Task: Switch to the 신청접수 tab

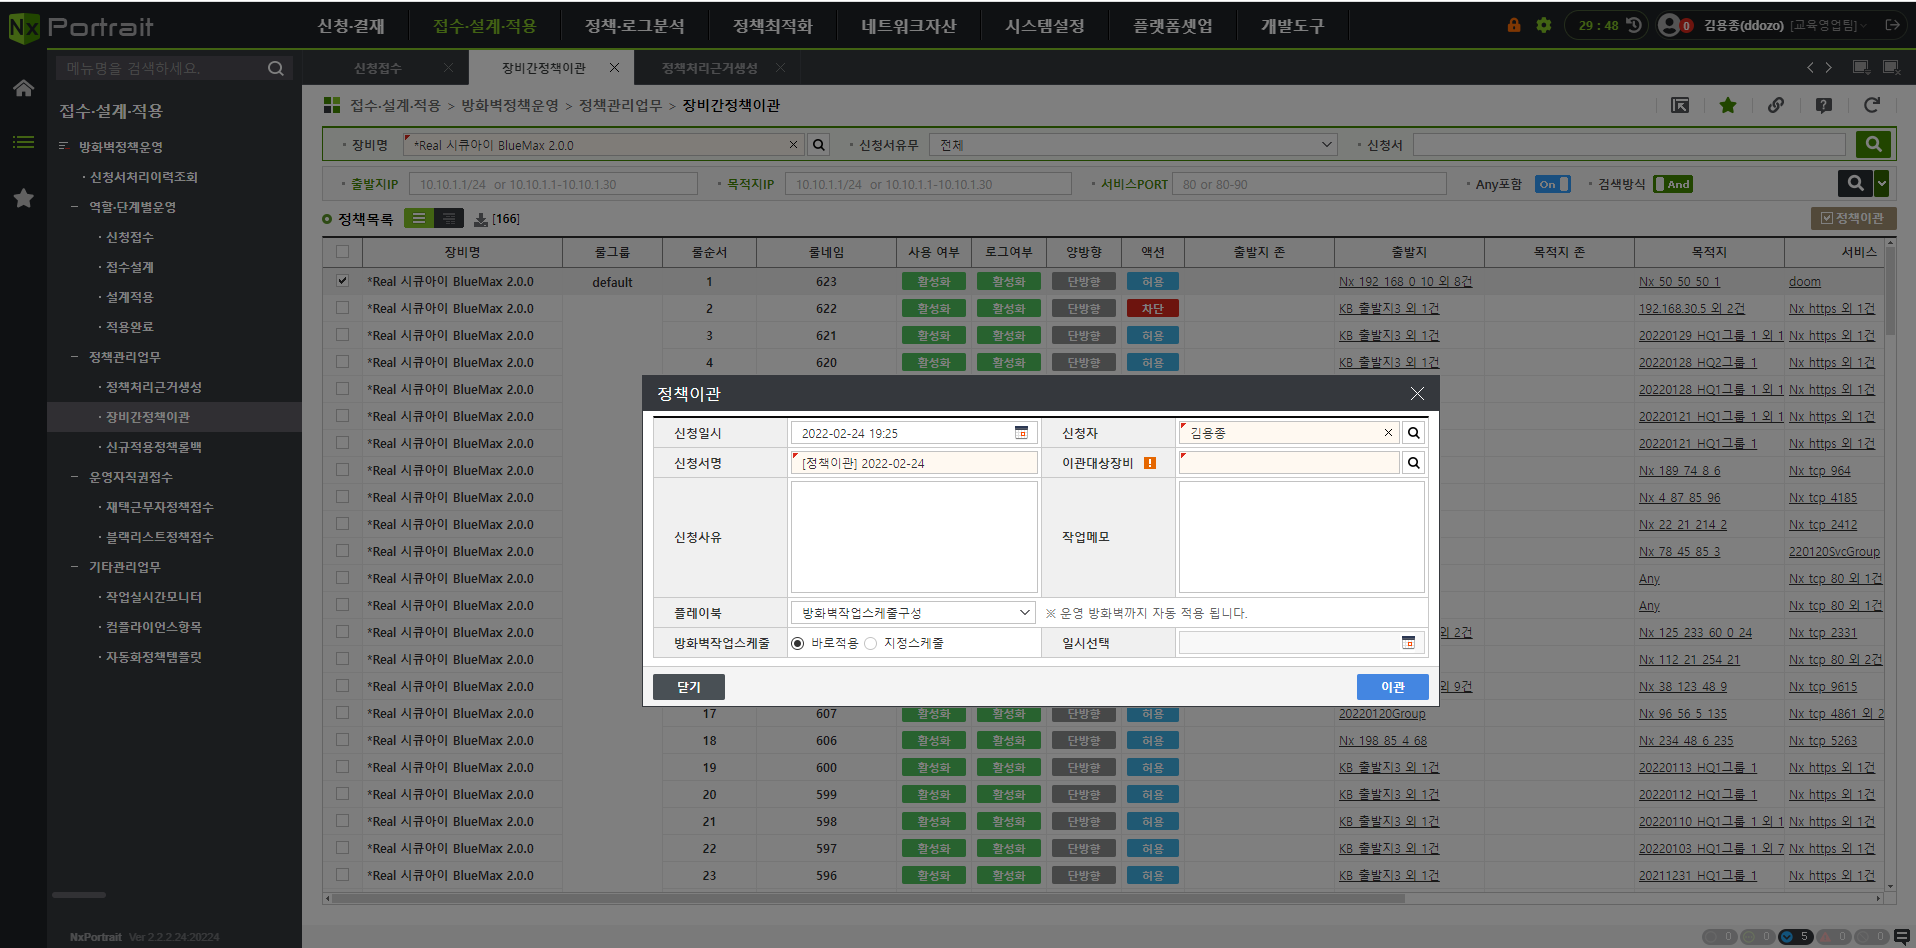Action: pyautogui.click(x=378, y=68)
